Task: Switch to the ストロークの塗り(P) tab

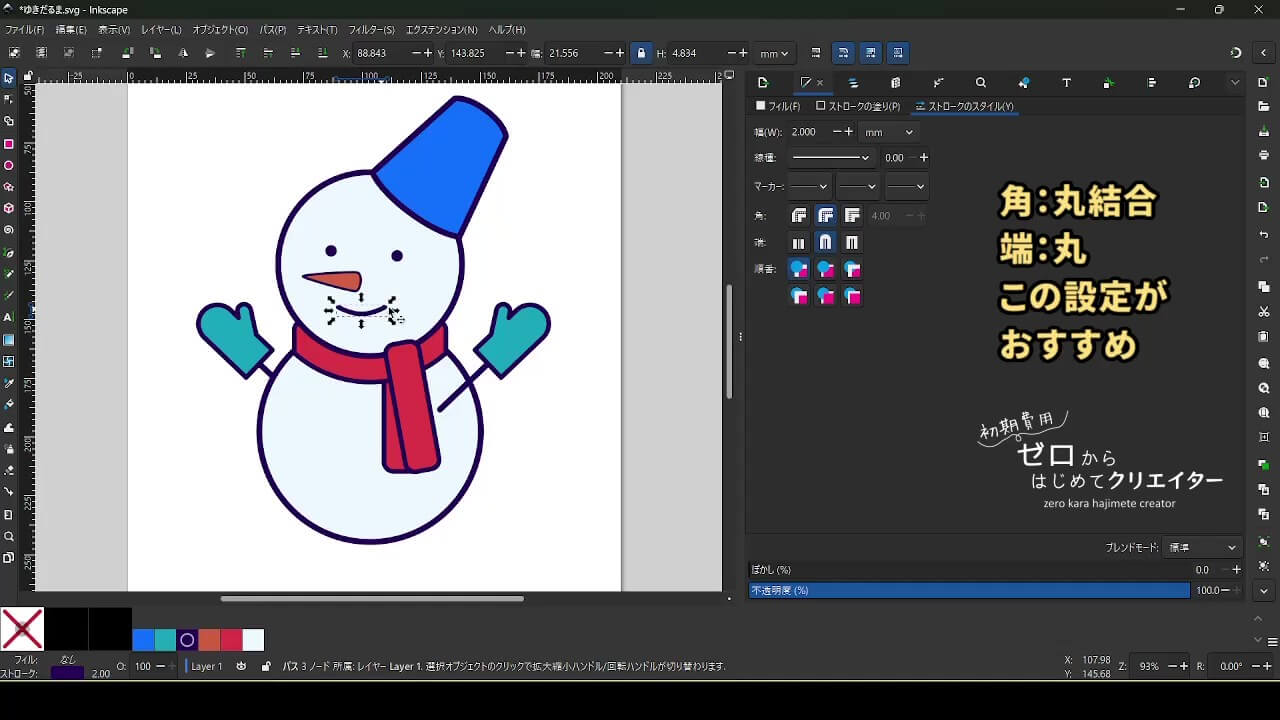Action: [858, 106]
